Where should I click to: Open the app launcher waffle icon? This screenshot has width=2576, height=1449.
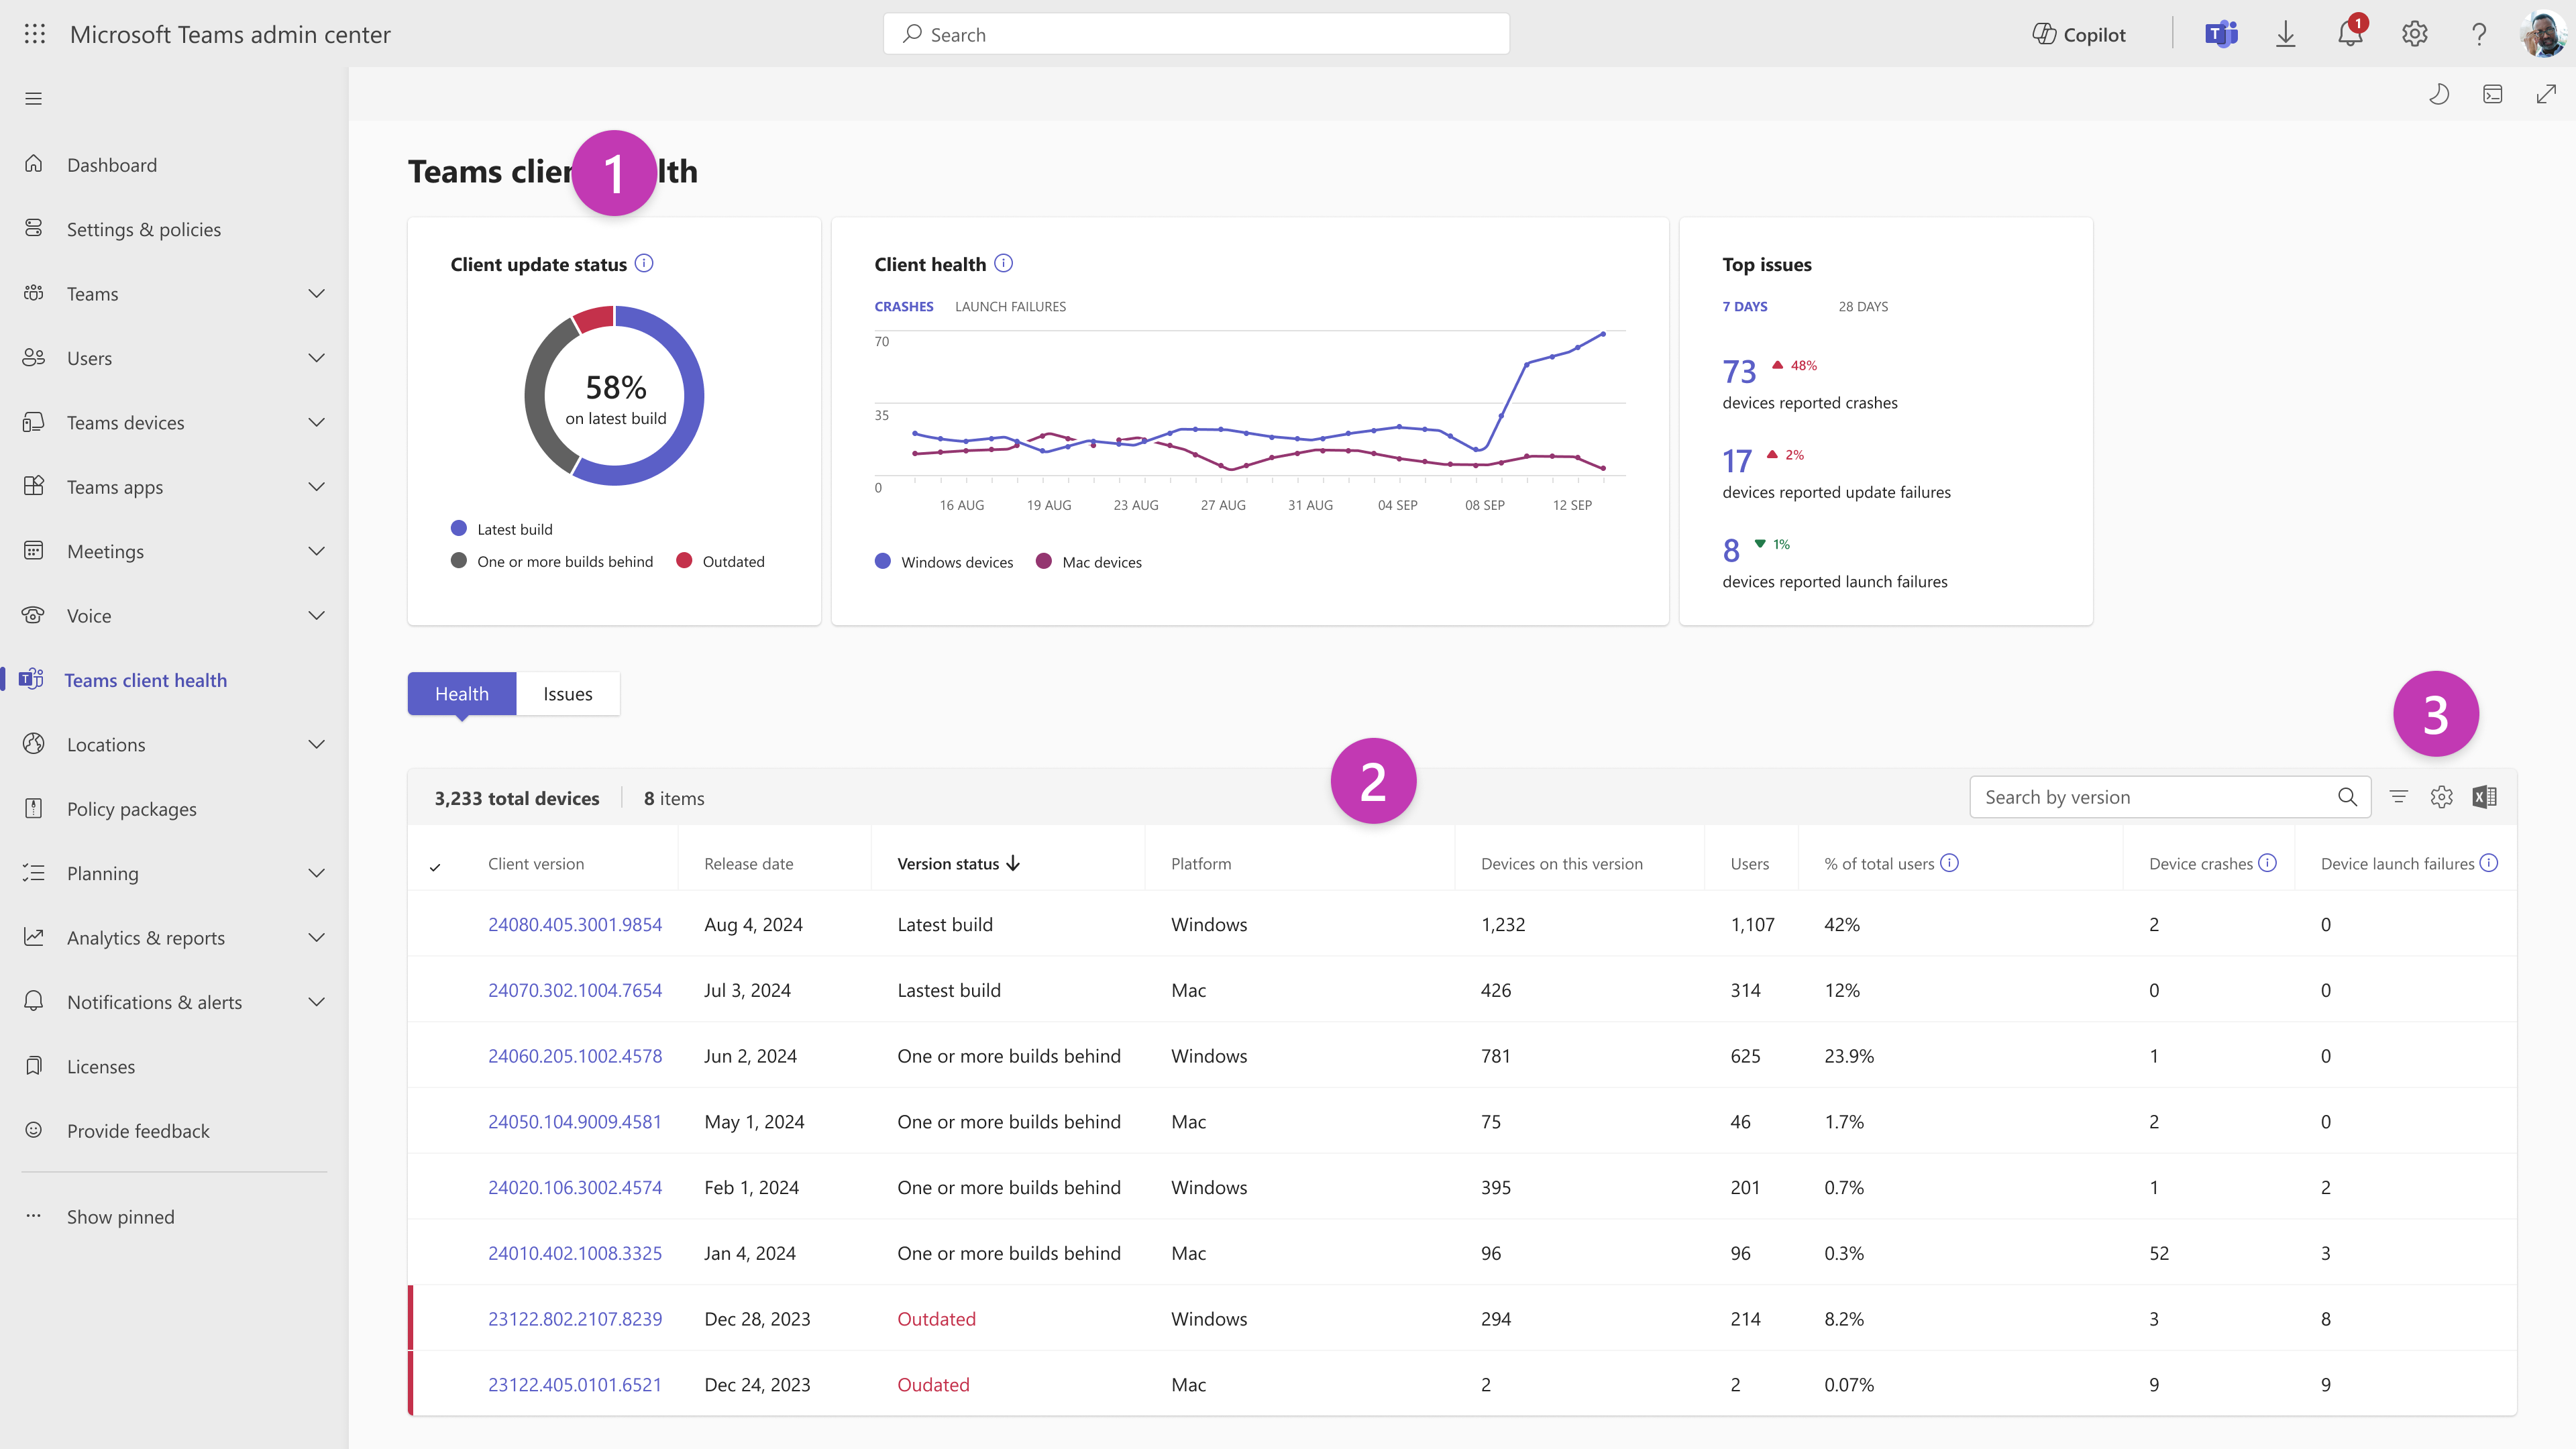tap(35, 35)
